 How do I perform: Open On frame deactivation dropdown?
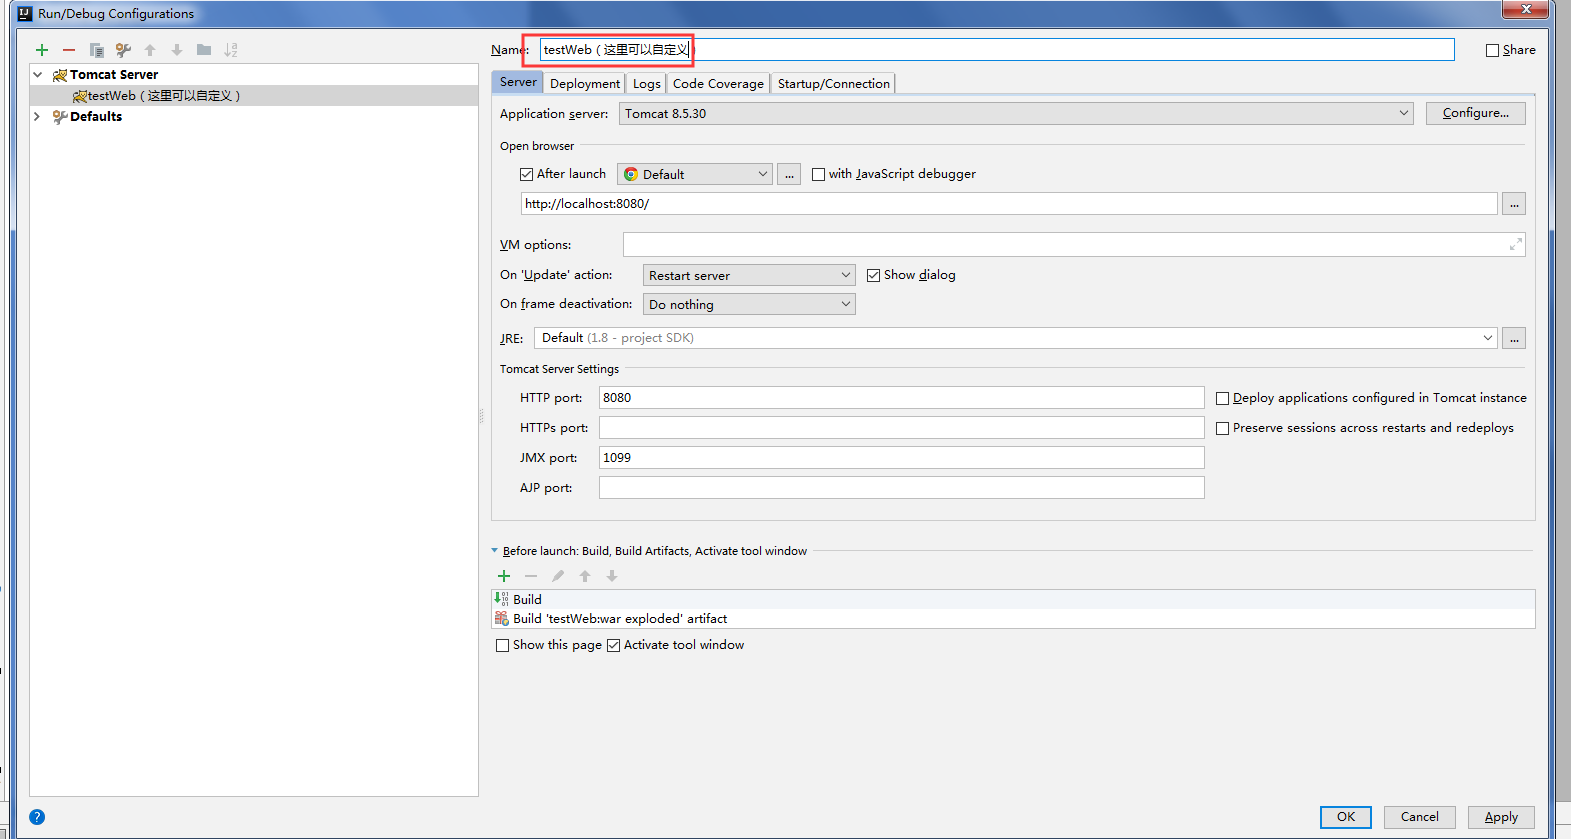(x=749, y=304)
